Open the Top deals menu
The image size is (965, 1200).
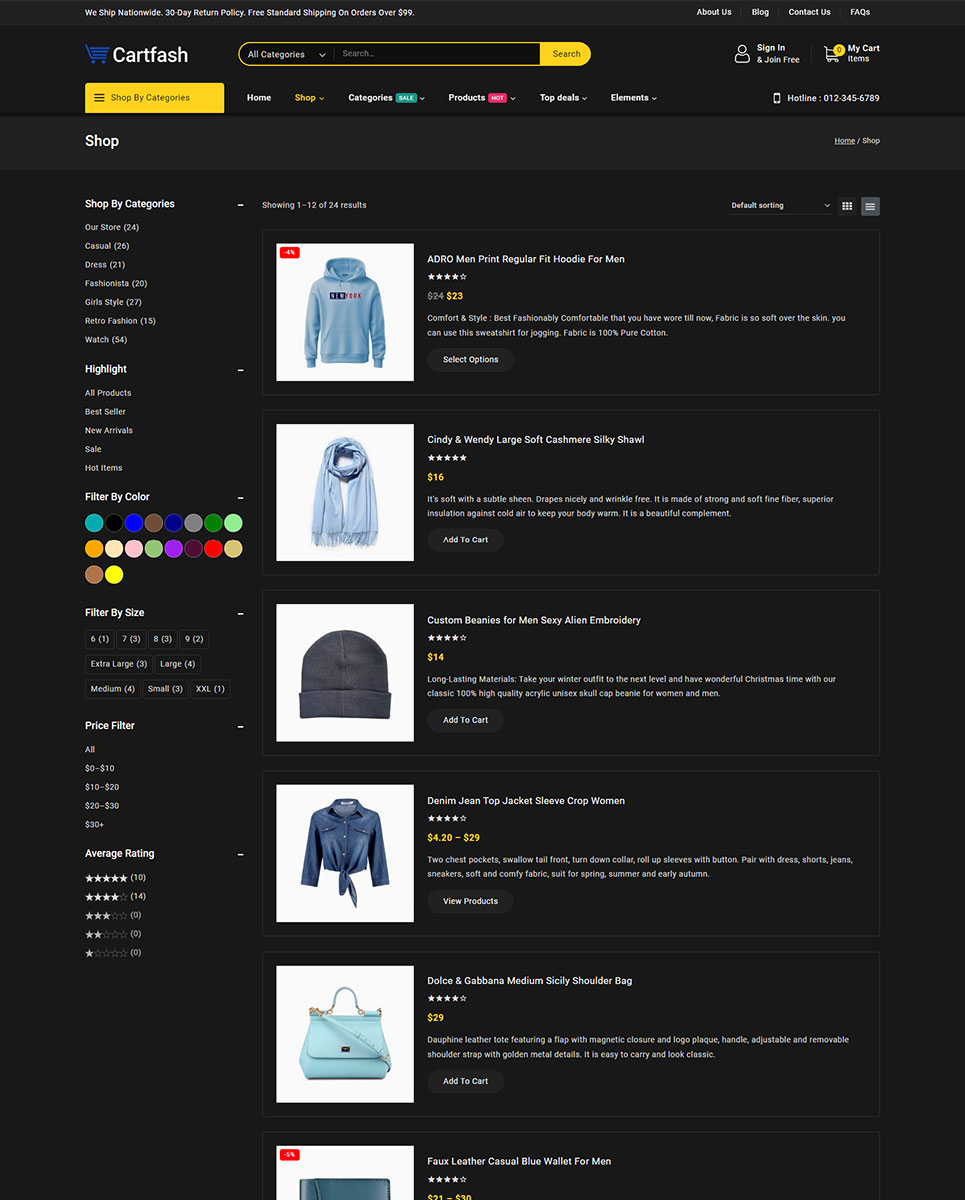pos(563,98)
